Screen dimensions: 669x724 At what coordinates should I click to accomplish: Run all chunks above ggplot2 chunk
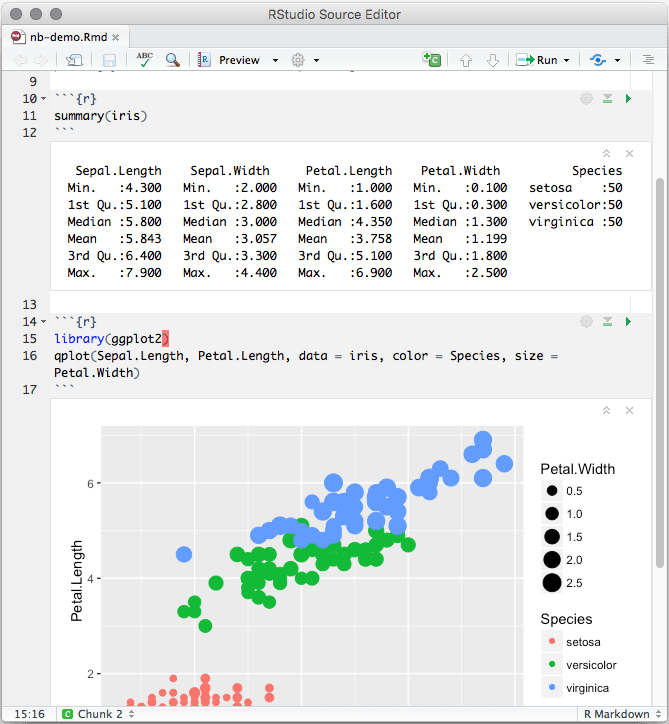[608, 321]
